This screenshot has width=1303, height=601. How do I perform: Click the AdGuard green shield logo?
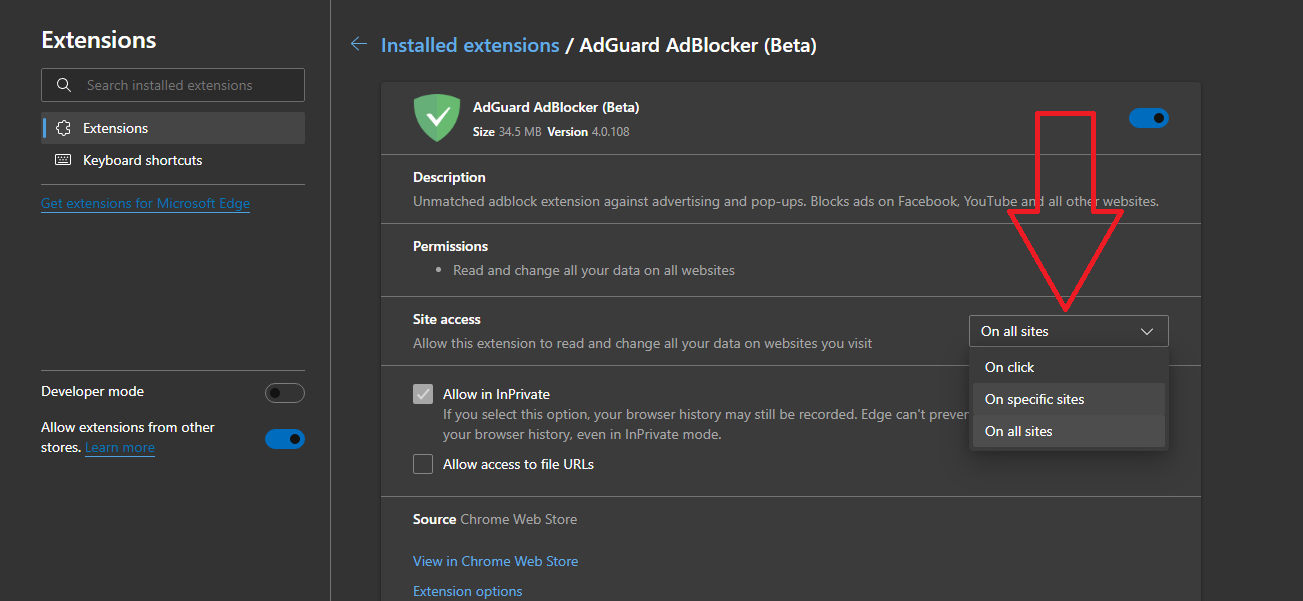pyautogui.click(x=437, y=118)
